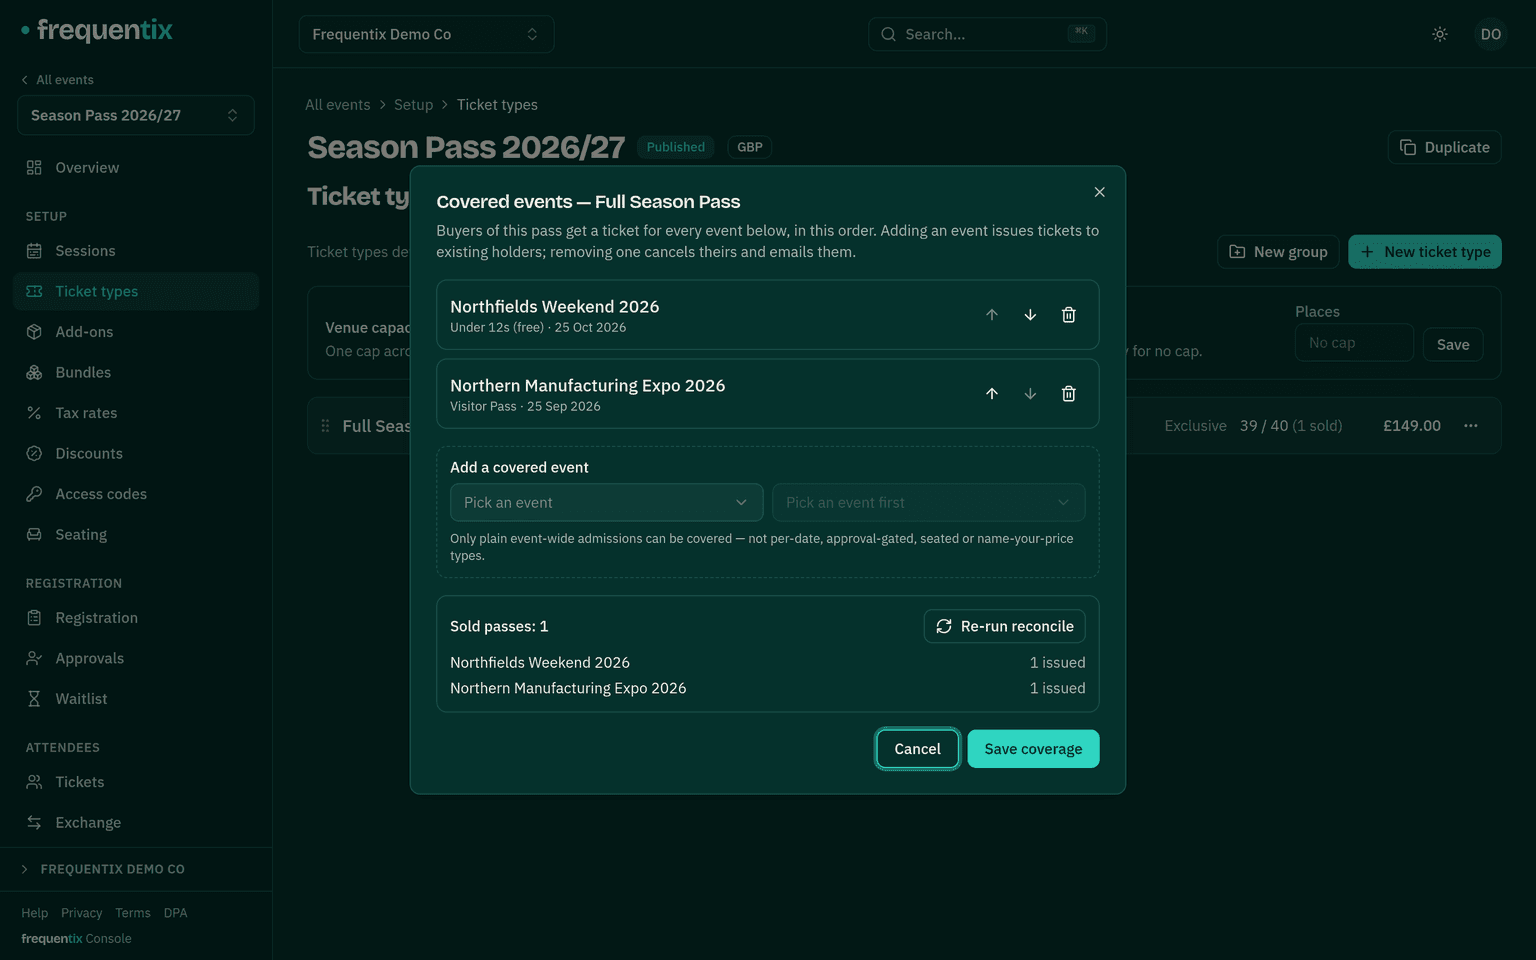Viewport: 1536px width, 960px height.
Task: Save the Places cap
Action: [1453, 344]
